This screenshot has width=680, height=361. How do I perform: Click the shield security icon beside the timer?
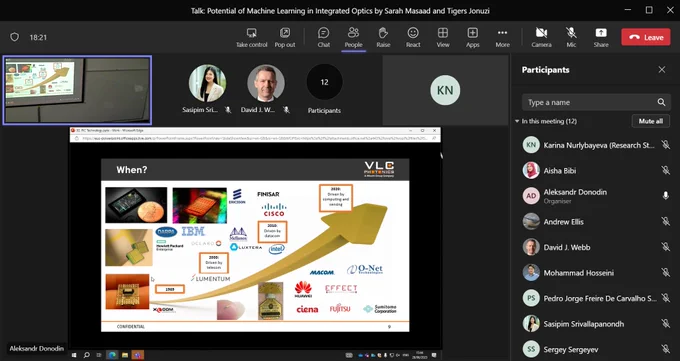pos(15,37)
